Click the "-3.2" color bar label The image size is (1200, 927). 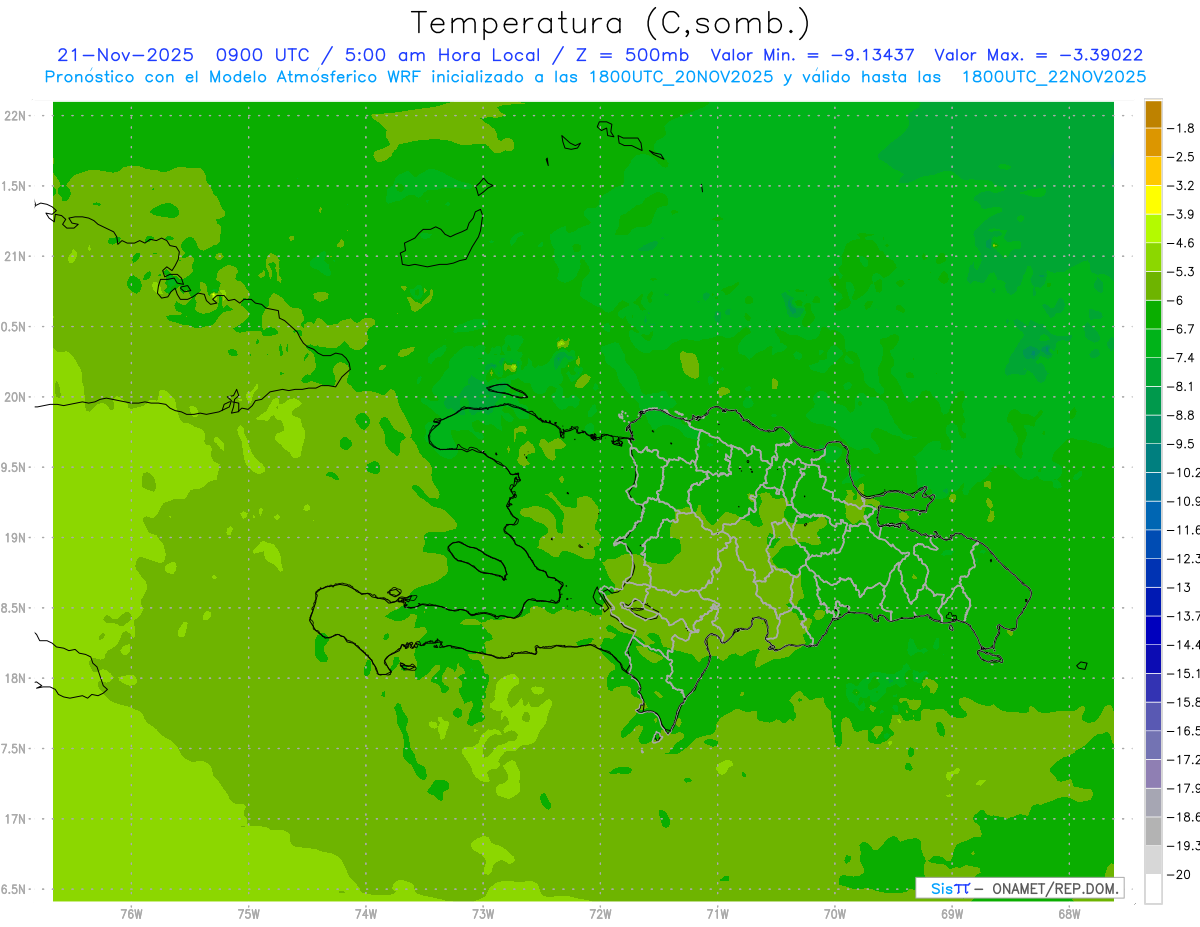[1181, 185]
